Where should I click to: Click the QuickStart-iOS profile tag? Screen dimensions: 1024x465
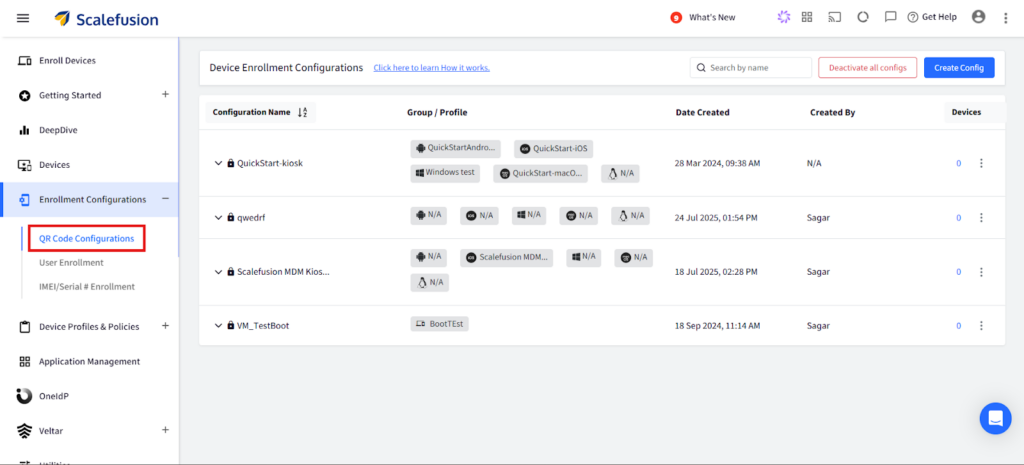pos(553,149)
